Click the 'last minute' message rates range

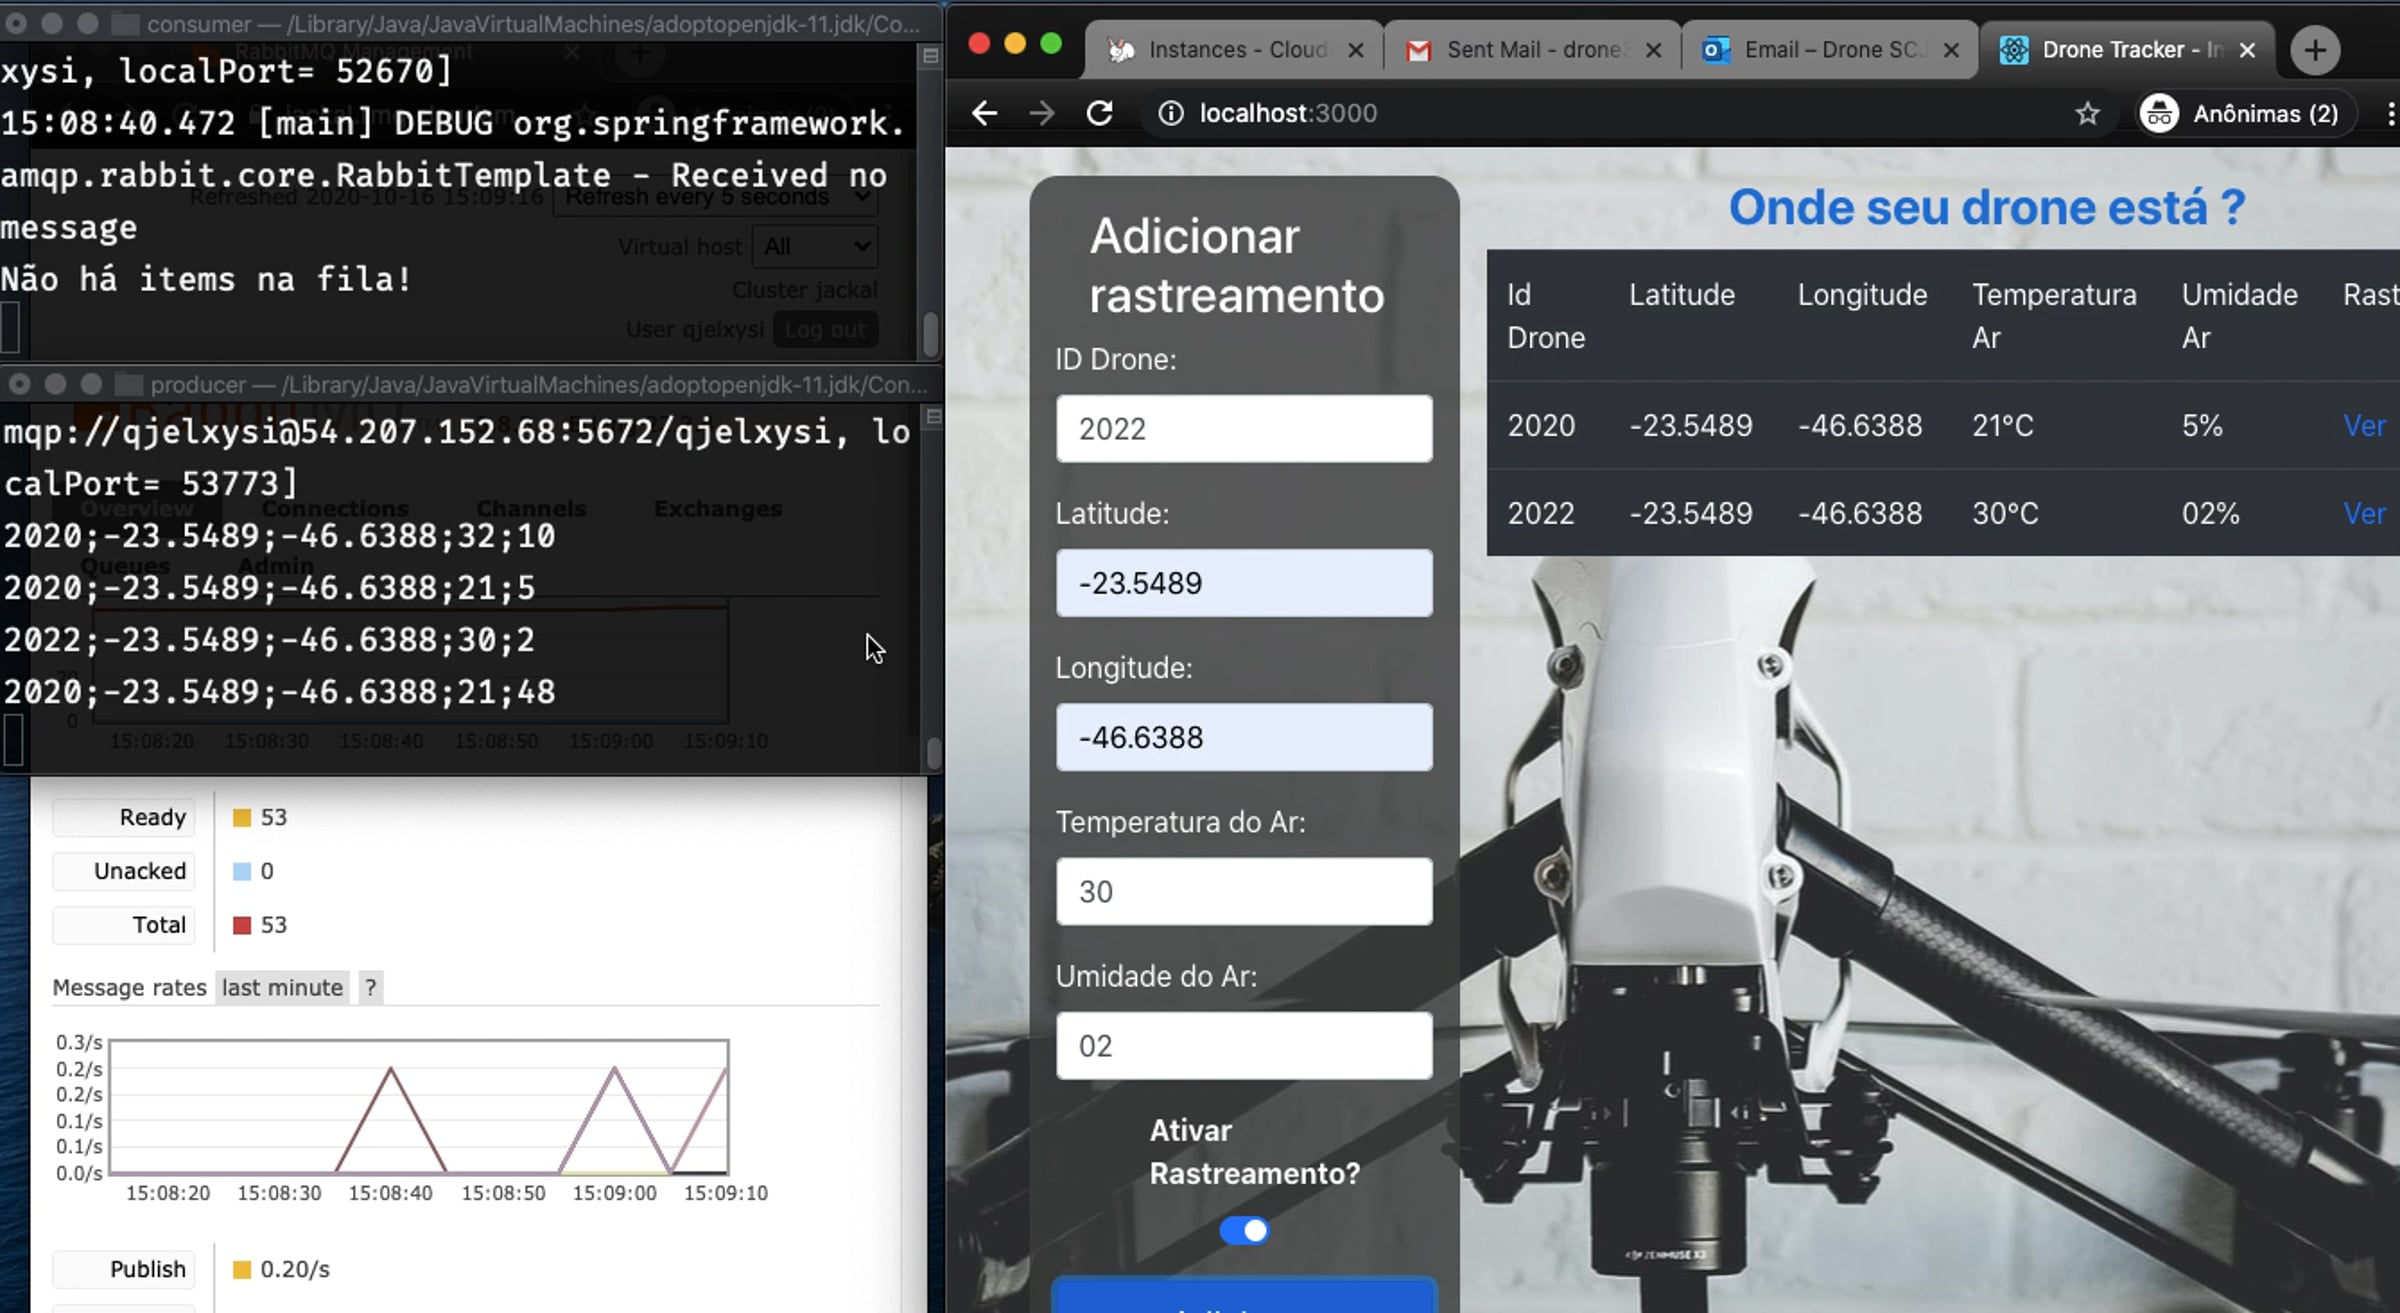(x=282, y=988)
